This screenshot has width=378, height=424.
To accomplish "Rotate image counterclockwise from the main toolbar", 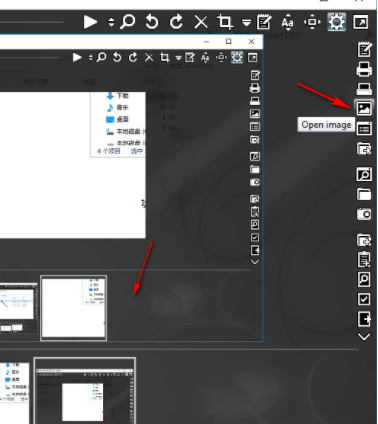I will coord(152,22).
